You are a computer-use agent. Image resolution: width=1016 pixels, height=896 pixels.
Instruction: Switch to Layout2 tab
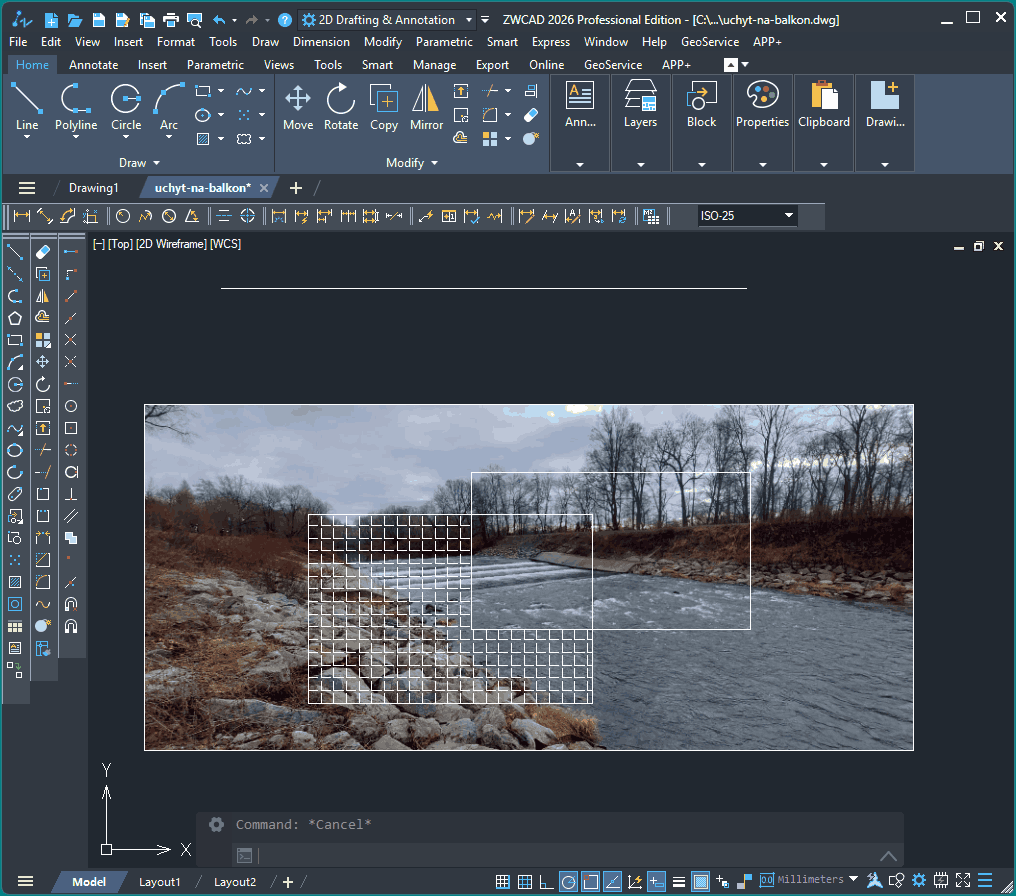235,882
